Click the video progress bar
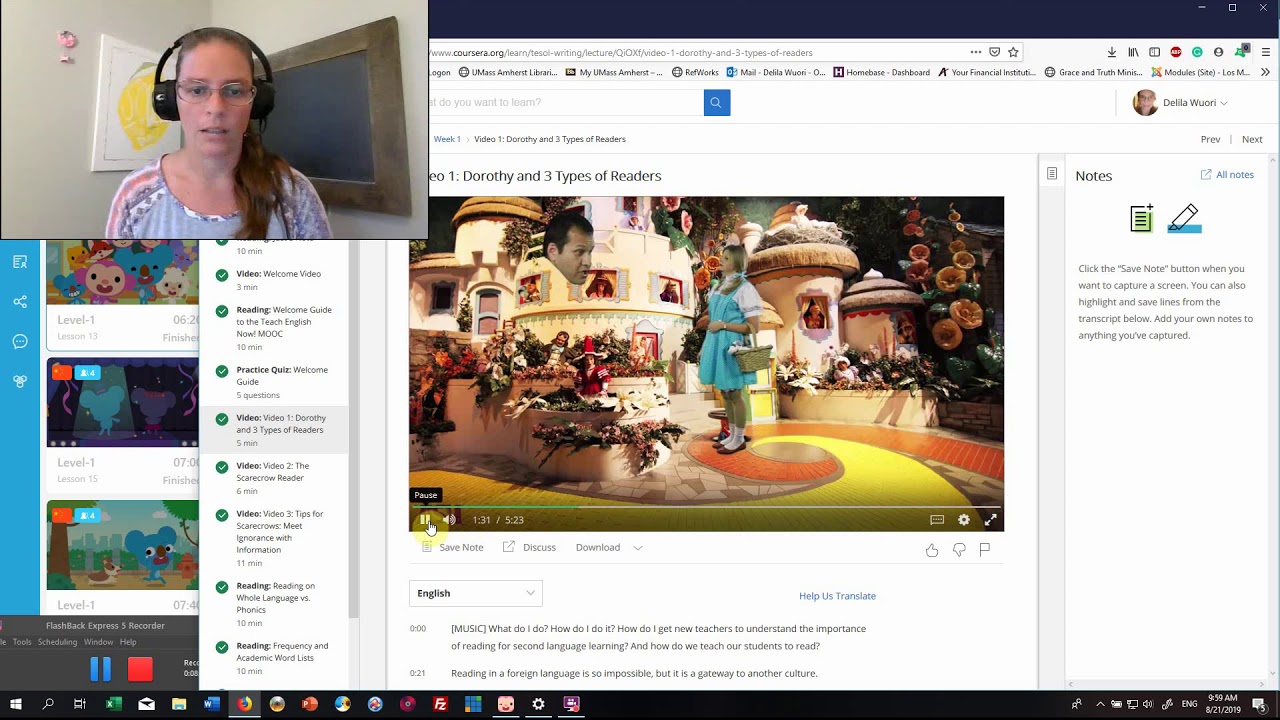Image resolution: width=1280 pixels, height=720 pixels. point(706,507)
